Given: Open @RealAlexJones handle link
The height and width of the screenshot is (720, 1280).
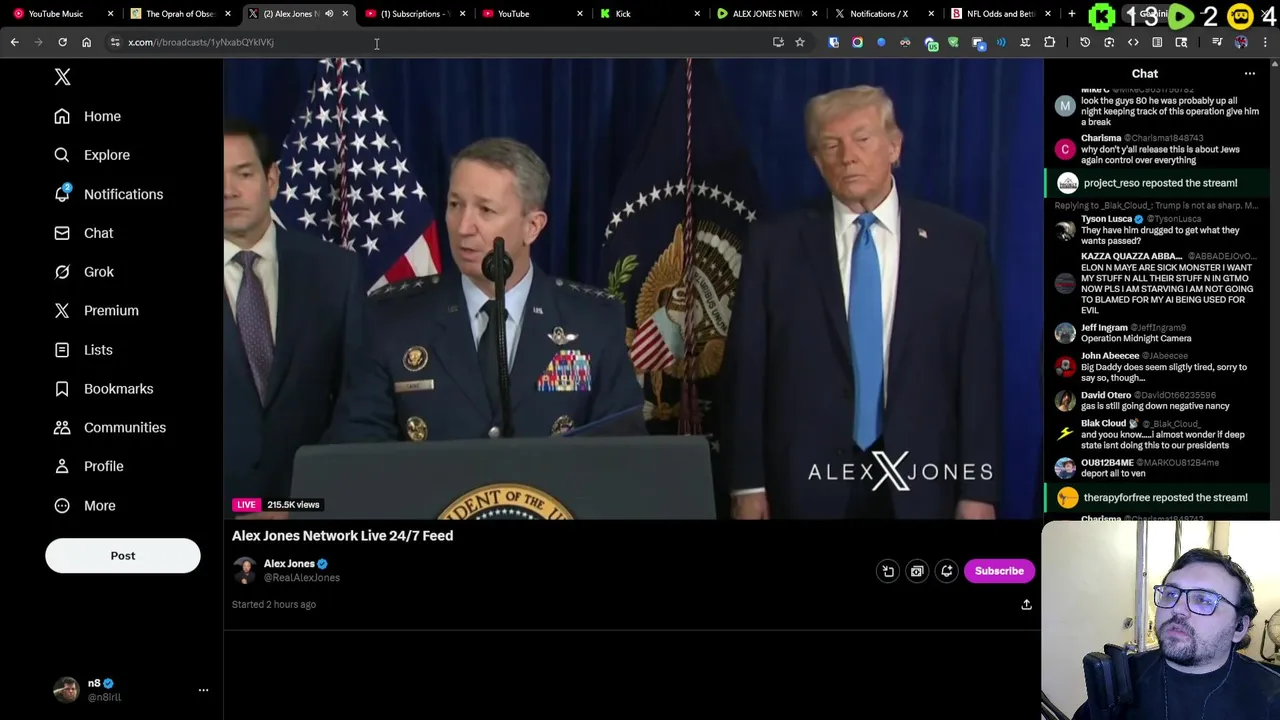Looking at the screenshot, I should [302, 578].
